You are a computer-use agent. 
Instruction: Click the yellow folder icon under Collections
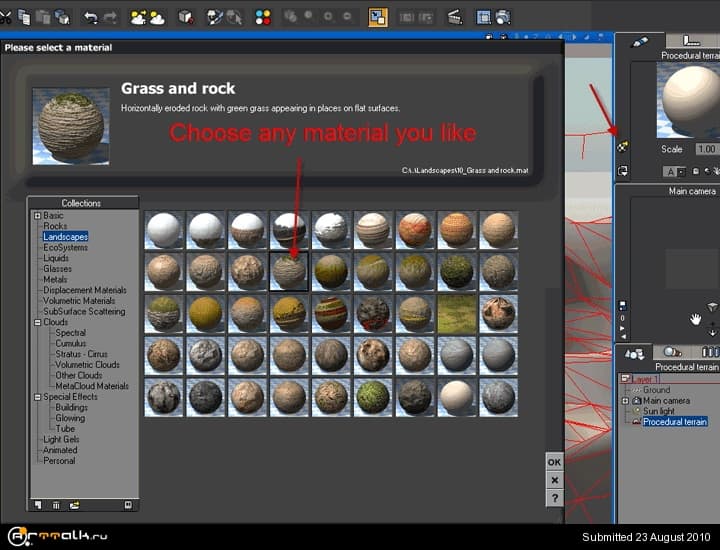click(x=74, y=505)
